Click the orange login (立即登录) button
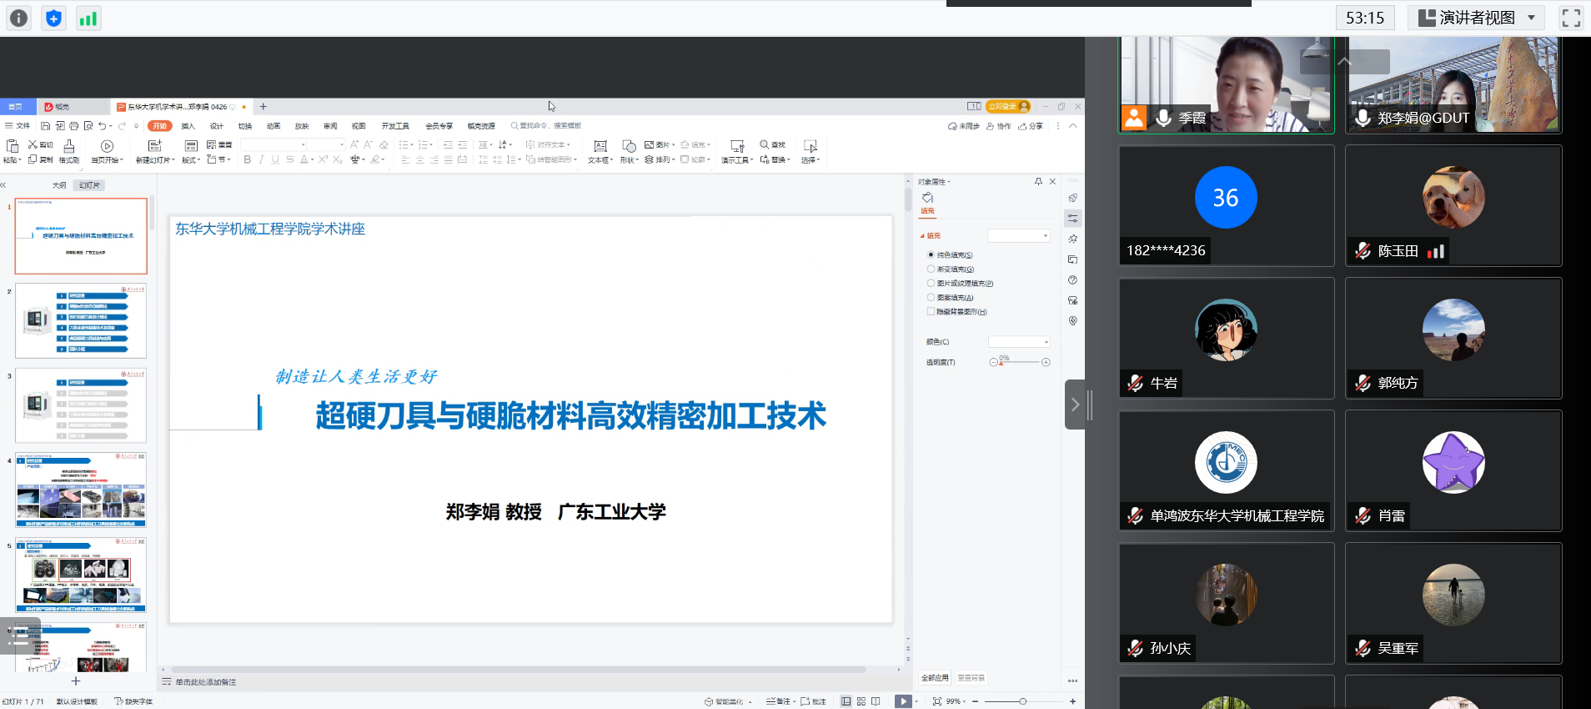Viewport: 1591px width, 709px height. tap(1007, 106)
